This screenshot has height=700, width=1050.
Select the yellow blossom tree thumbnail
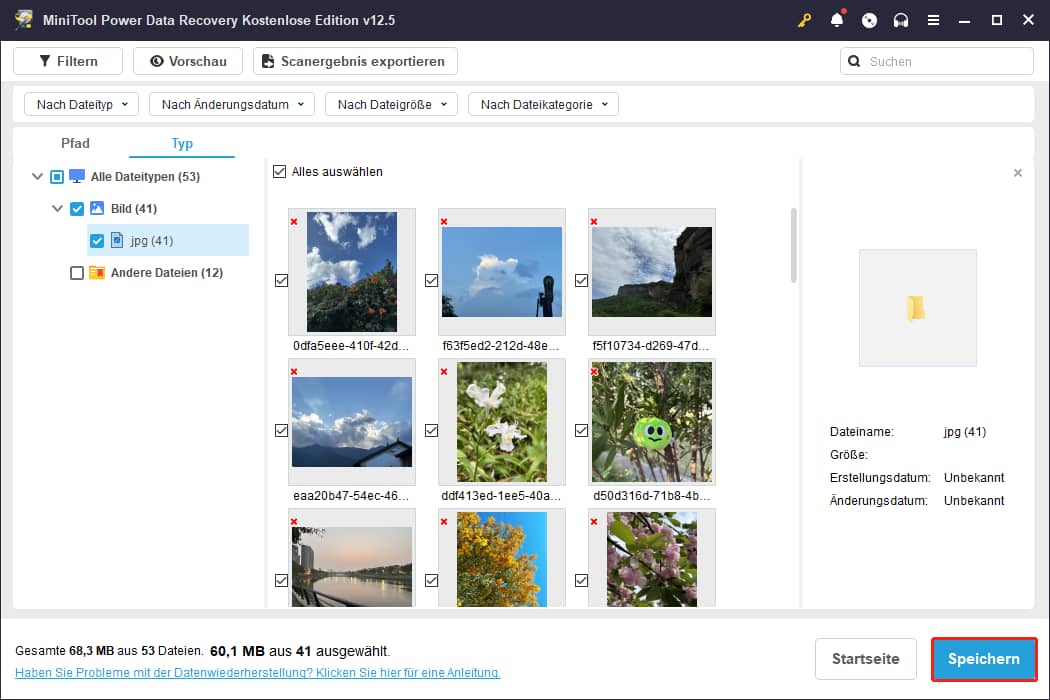(502, 560)
